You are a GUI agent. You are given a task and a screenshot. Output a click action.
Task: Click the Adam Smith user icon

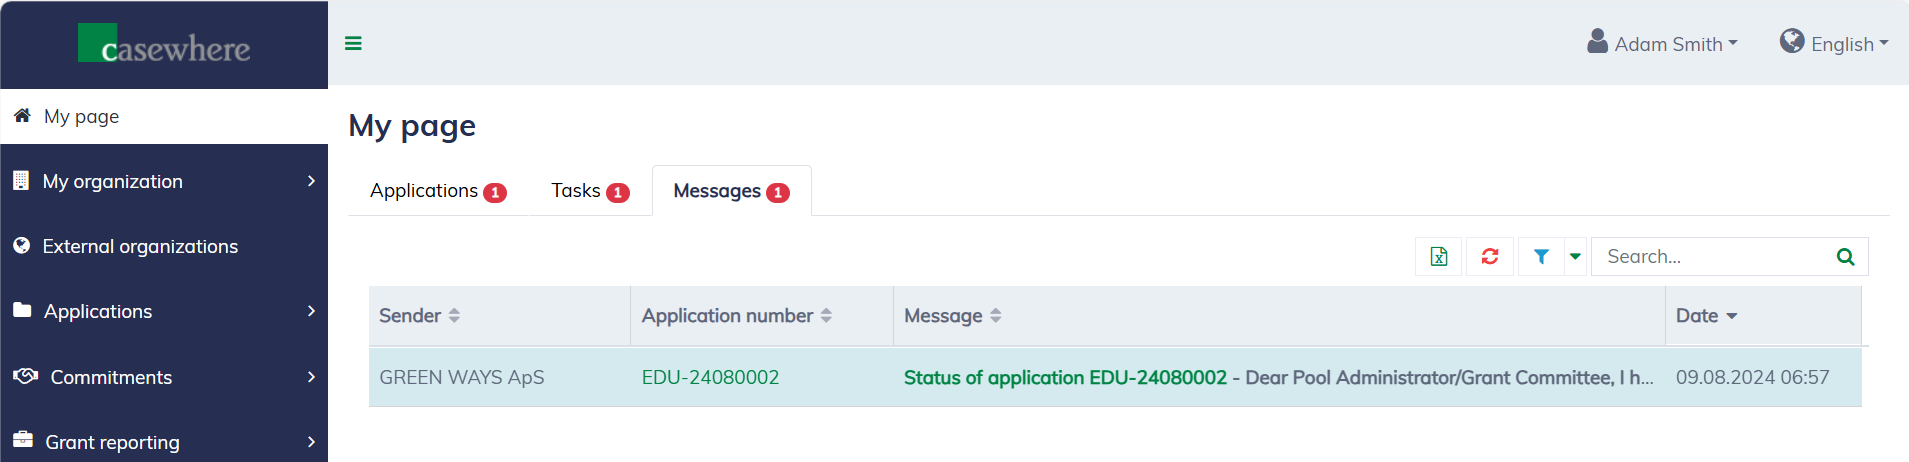[1597, 42]
